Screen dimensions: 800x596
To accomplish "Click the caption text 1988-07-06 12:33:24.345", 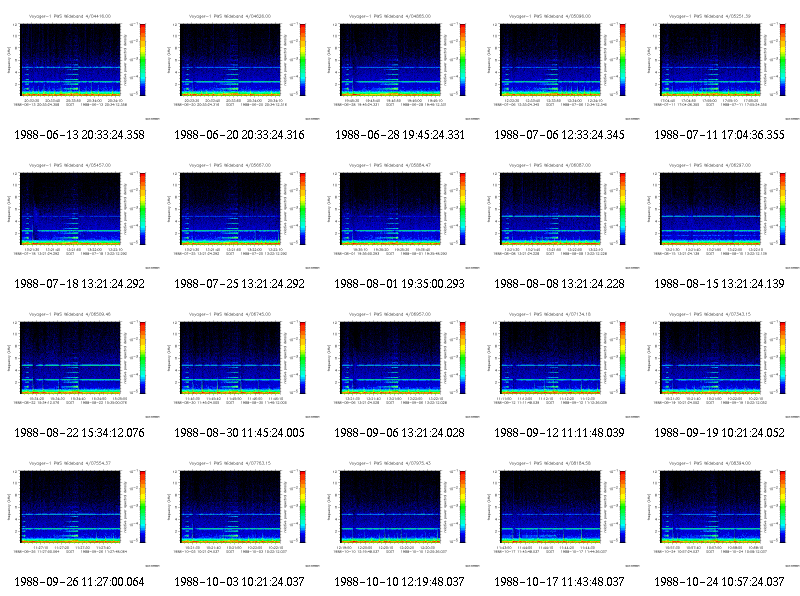I will click(x=559, y=135).
